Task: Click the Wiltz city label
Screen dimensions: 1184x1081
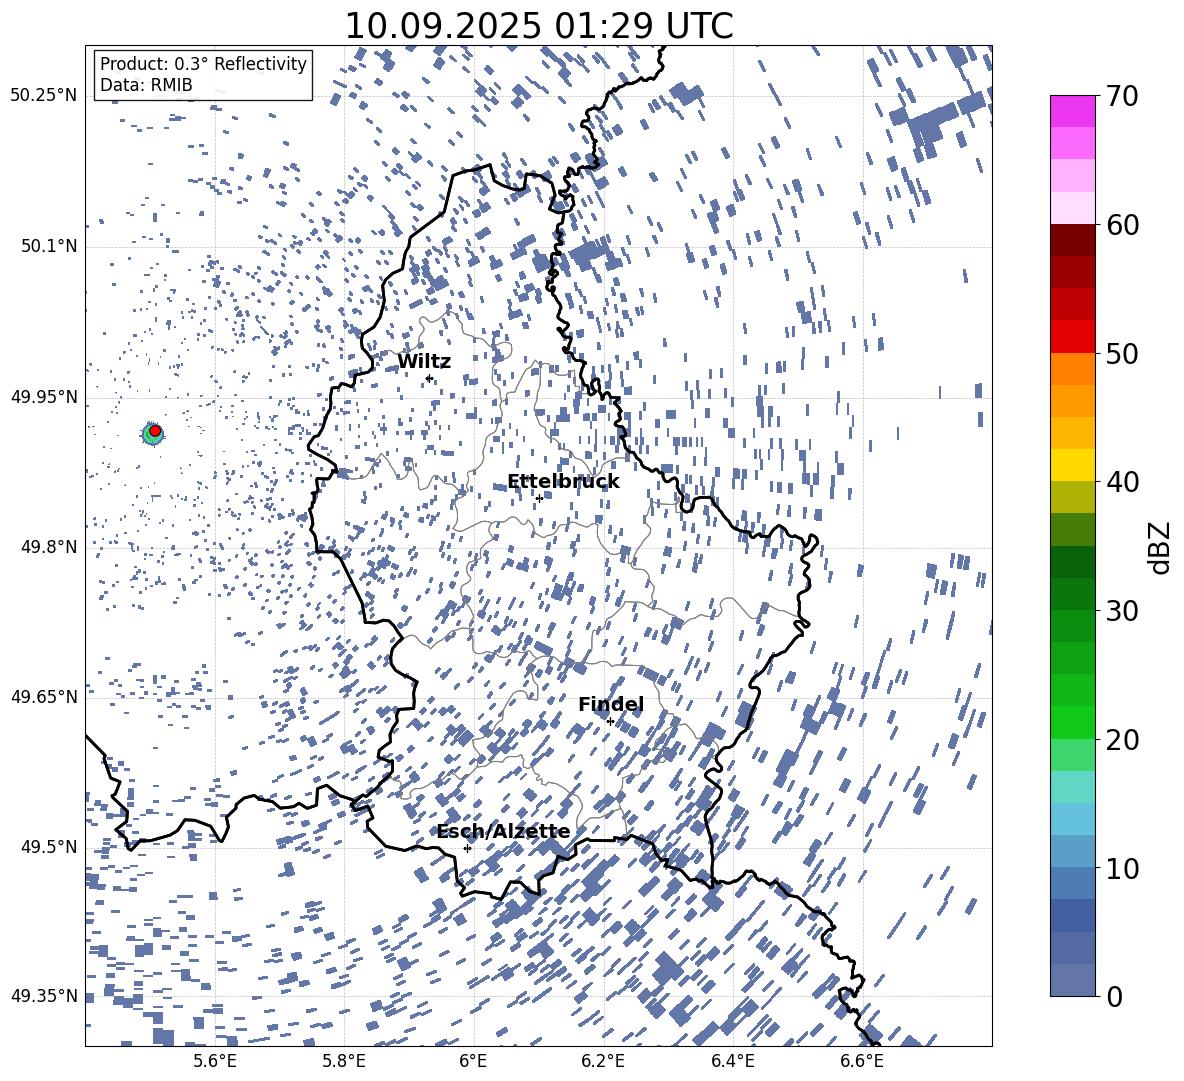Action: point(424,362)
